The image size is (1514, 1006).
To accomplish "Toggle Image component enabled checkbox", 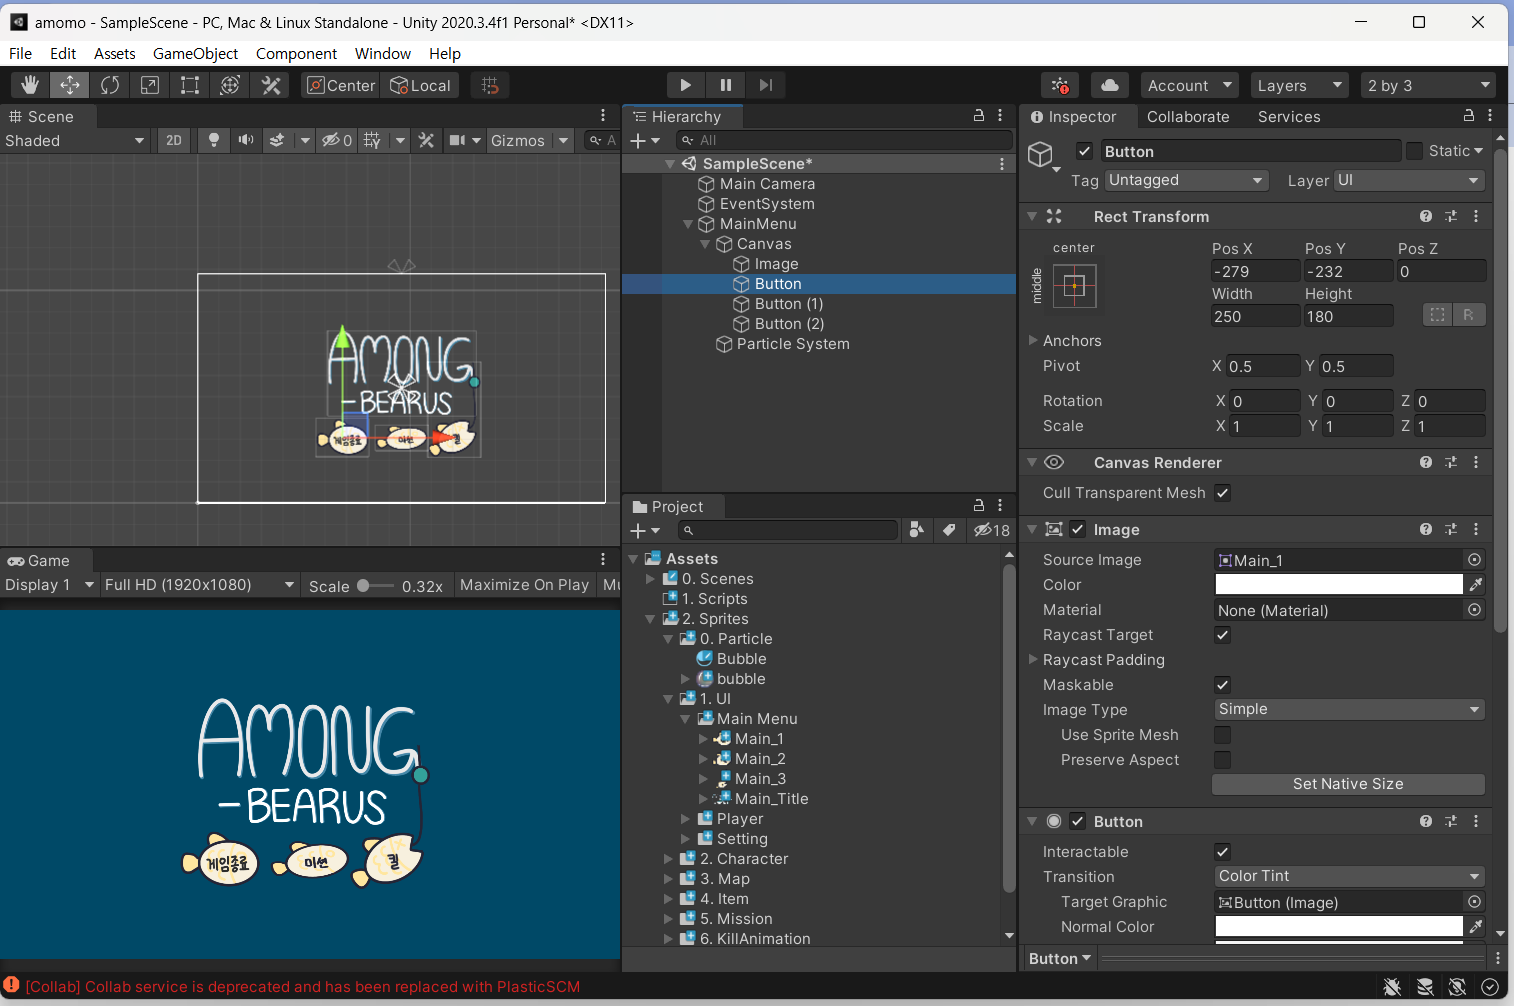I will coord(1078,529).
